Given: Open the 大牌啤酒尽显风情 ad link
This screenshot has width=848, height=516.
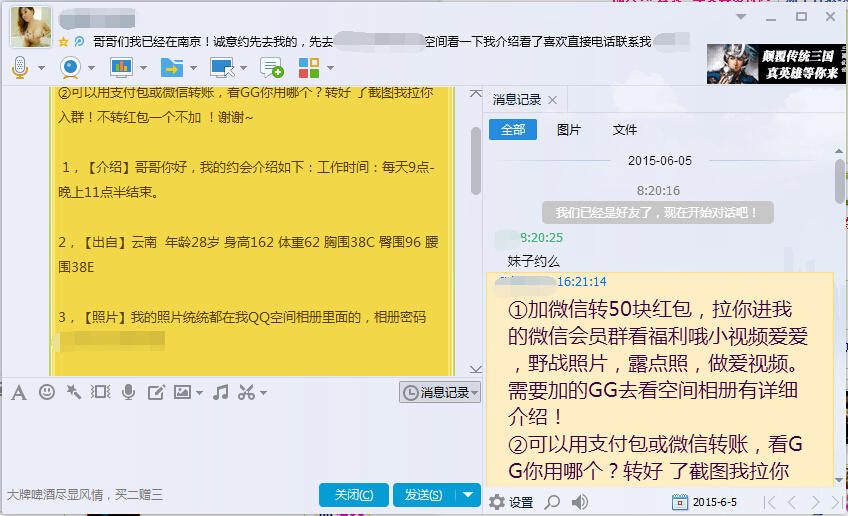Looking at the screenshot, I should tap(84, 495).
